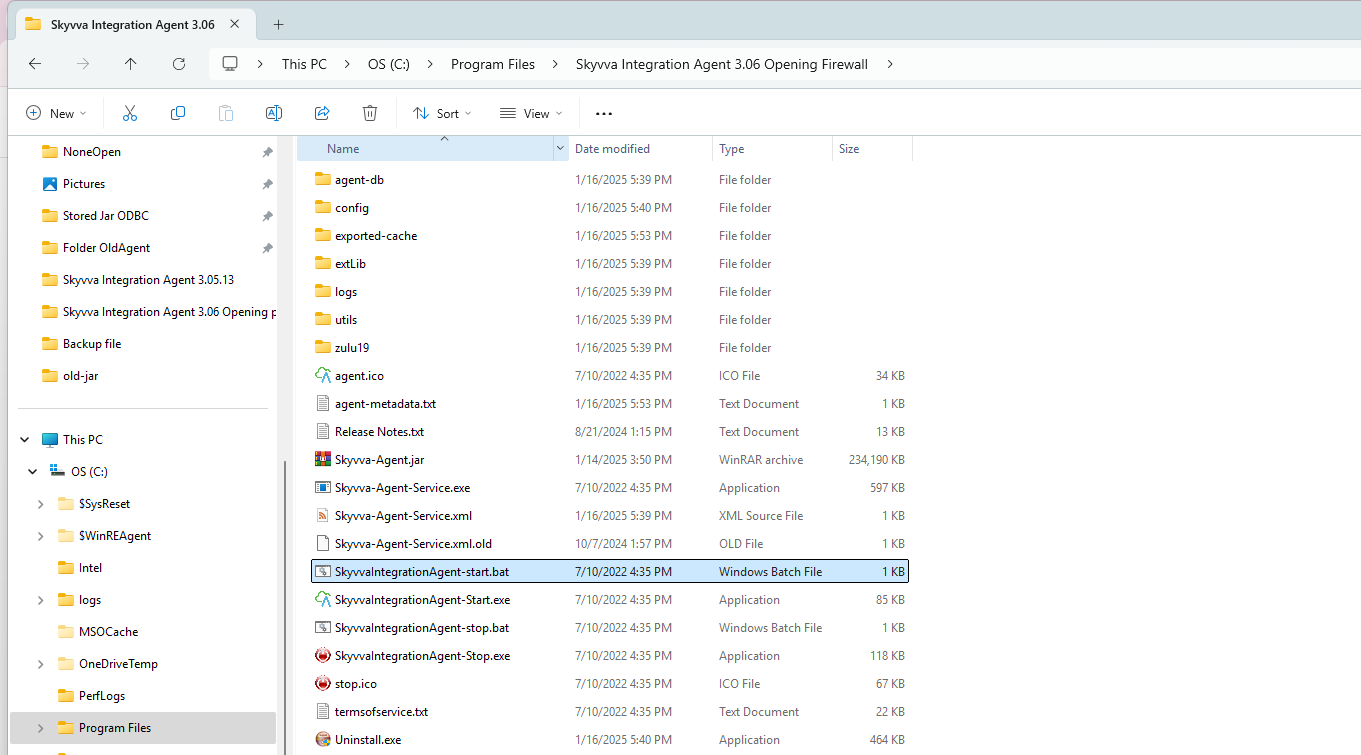Expand the $SysReset folder in tree
This screenshot has width=1361, height=755.
tap(40, 504)
